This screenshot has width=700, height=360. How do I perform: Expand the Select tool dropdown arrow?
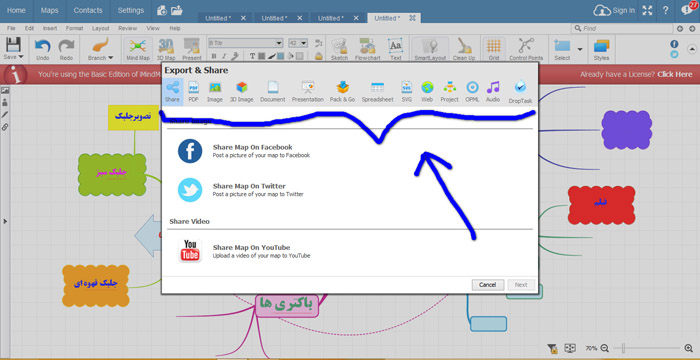pos(580,49)
